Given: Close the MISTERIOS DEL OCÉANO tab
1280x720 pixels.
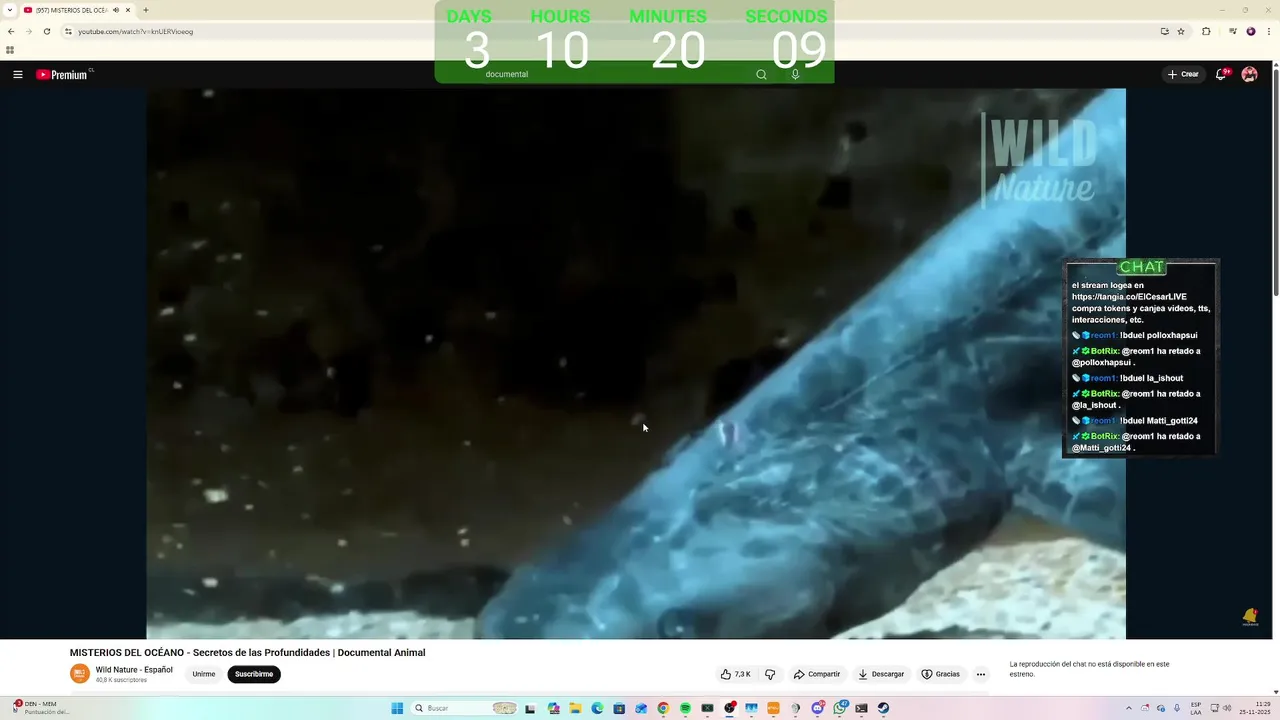Looking at the screenshot, I should click(128, 10).
